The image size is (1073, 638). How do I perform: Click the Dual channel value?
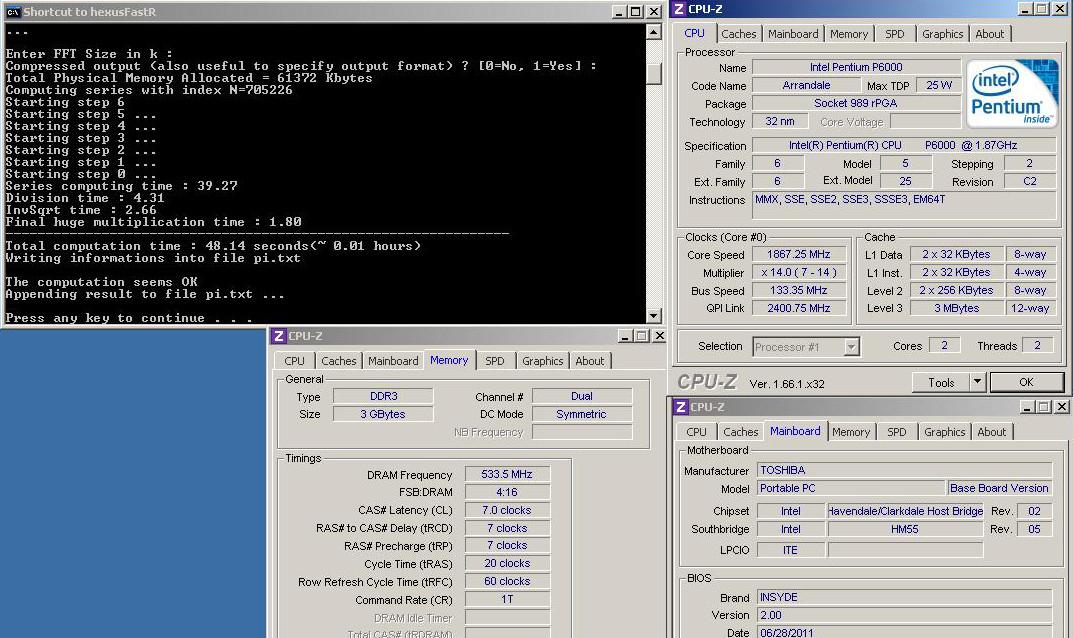(582, 396)
